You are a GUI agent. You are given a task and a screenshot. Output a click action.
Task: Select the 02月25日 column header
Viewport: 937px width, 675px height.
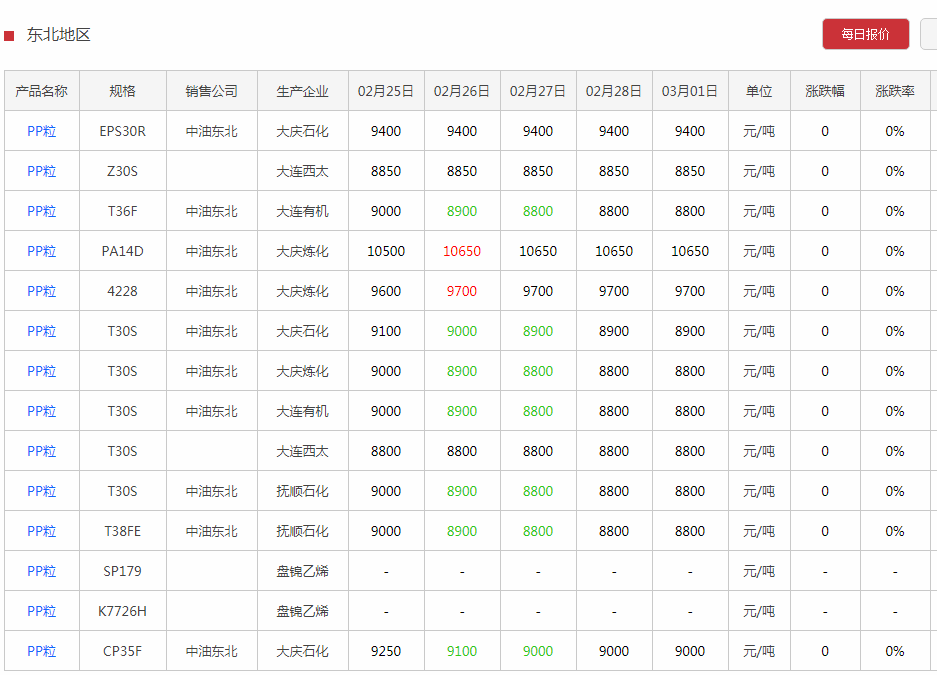pyautogui.click(x=386, y=91)
